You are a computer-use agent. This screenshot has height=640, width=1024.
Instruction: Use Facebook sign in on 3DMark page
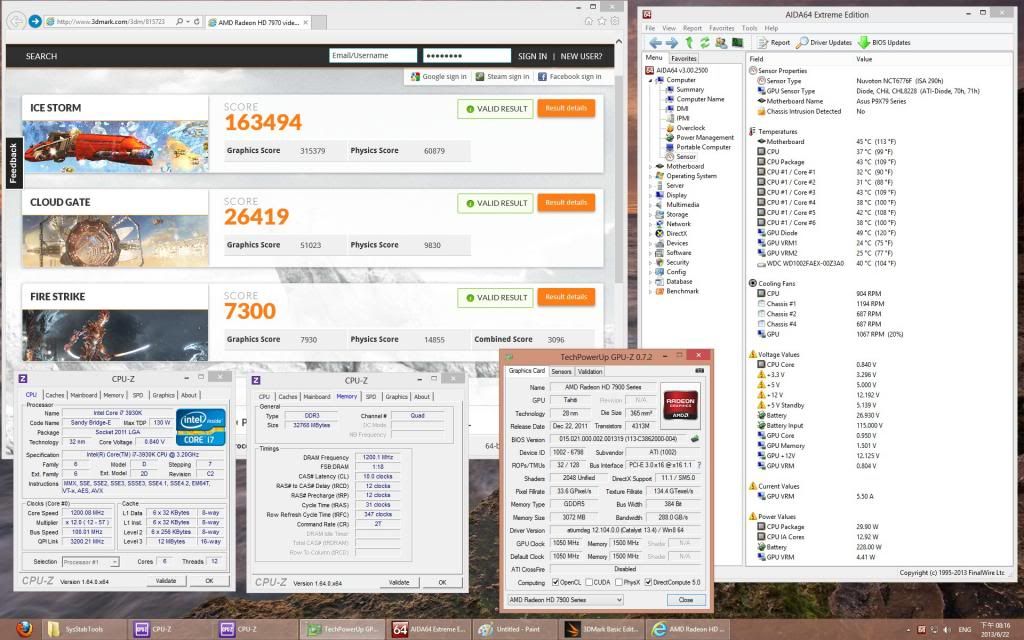tap(569, 76)
